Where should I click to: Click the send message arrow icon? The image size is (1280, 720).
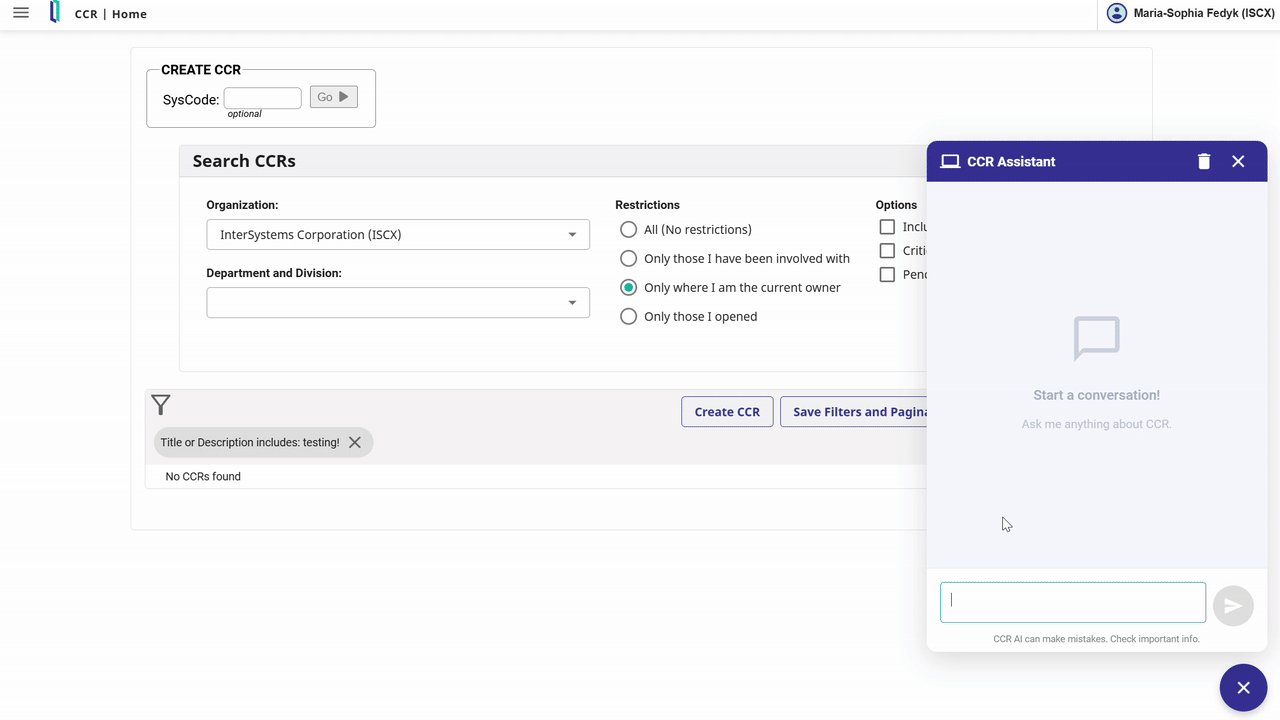coord(1233,606)
